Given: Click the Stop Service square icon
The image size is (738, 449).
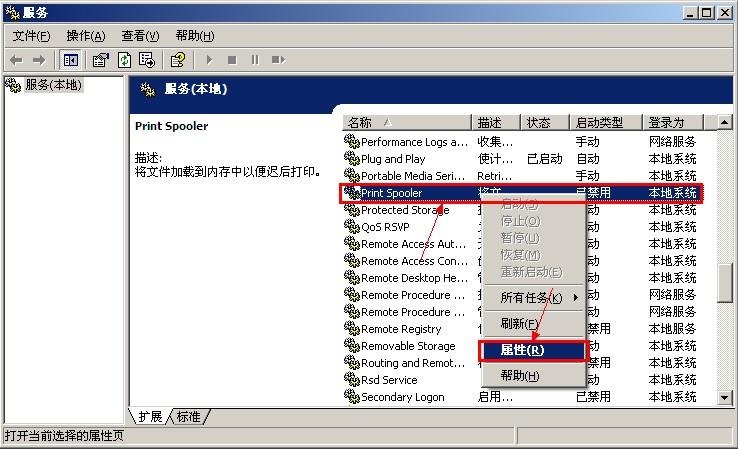Looking at the screenshot, I should pyautogui.click(x=232, y=60).
